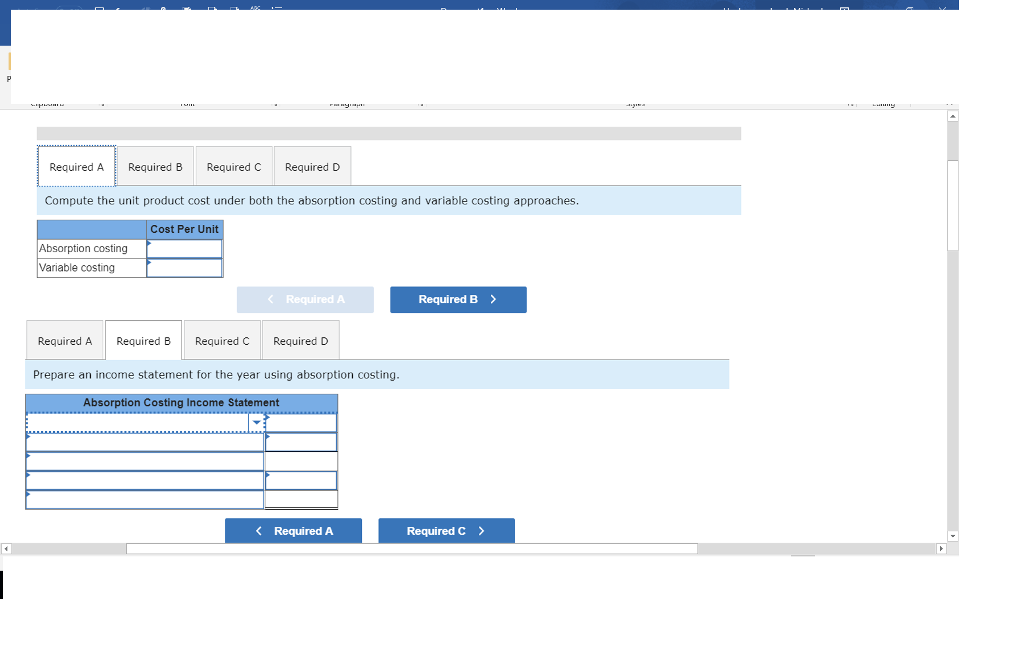Click the vertical scrollbar thumb
Image resolution: width=1024 pixels, height=662 pixels.
(x=953, y=205)
